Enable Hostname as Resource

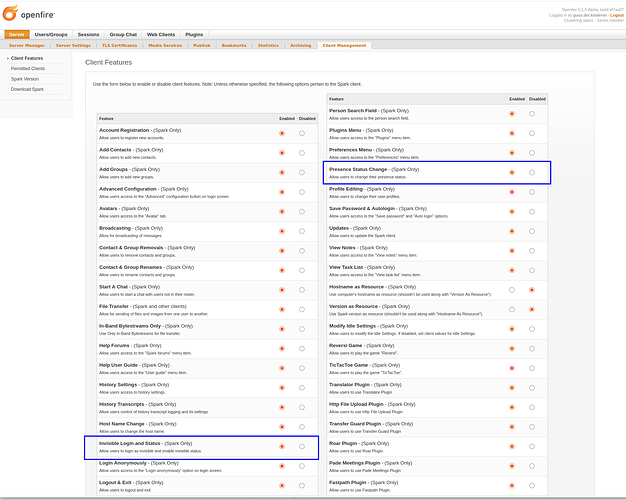(x=512, y=290)
